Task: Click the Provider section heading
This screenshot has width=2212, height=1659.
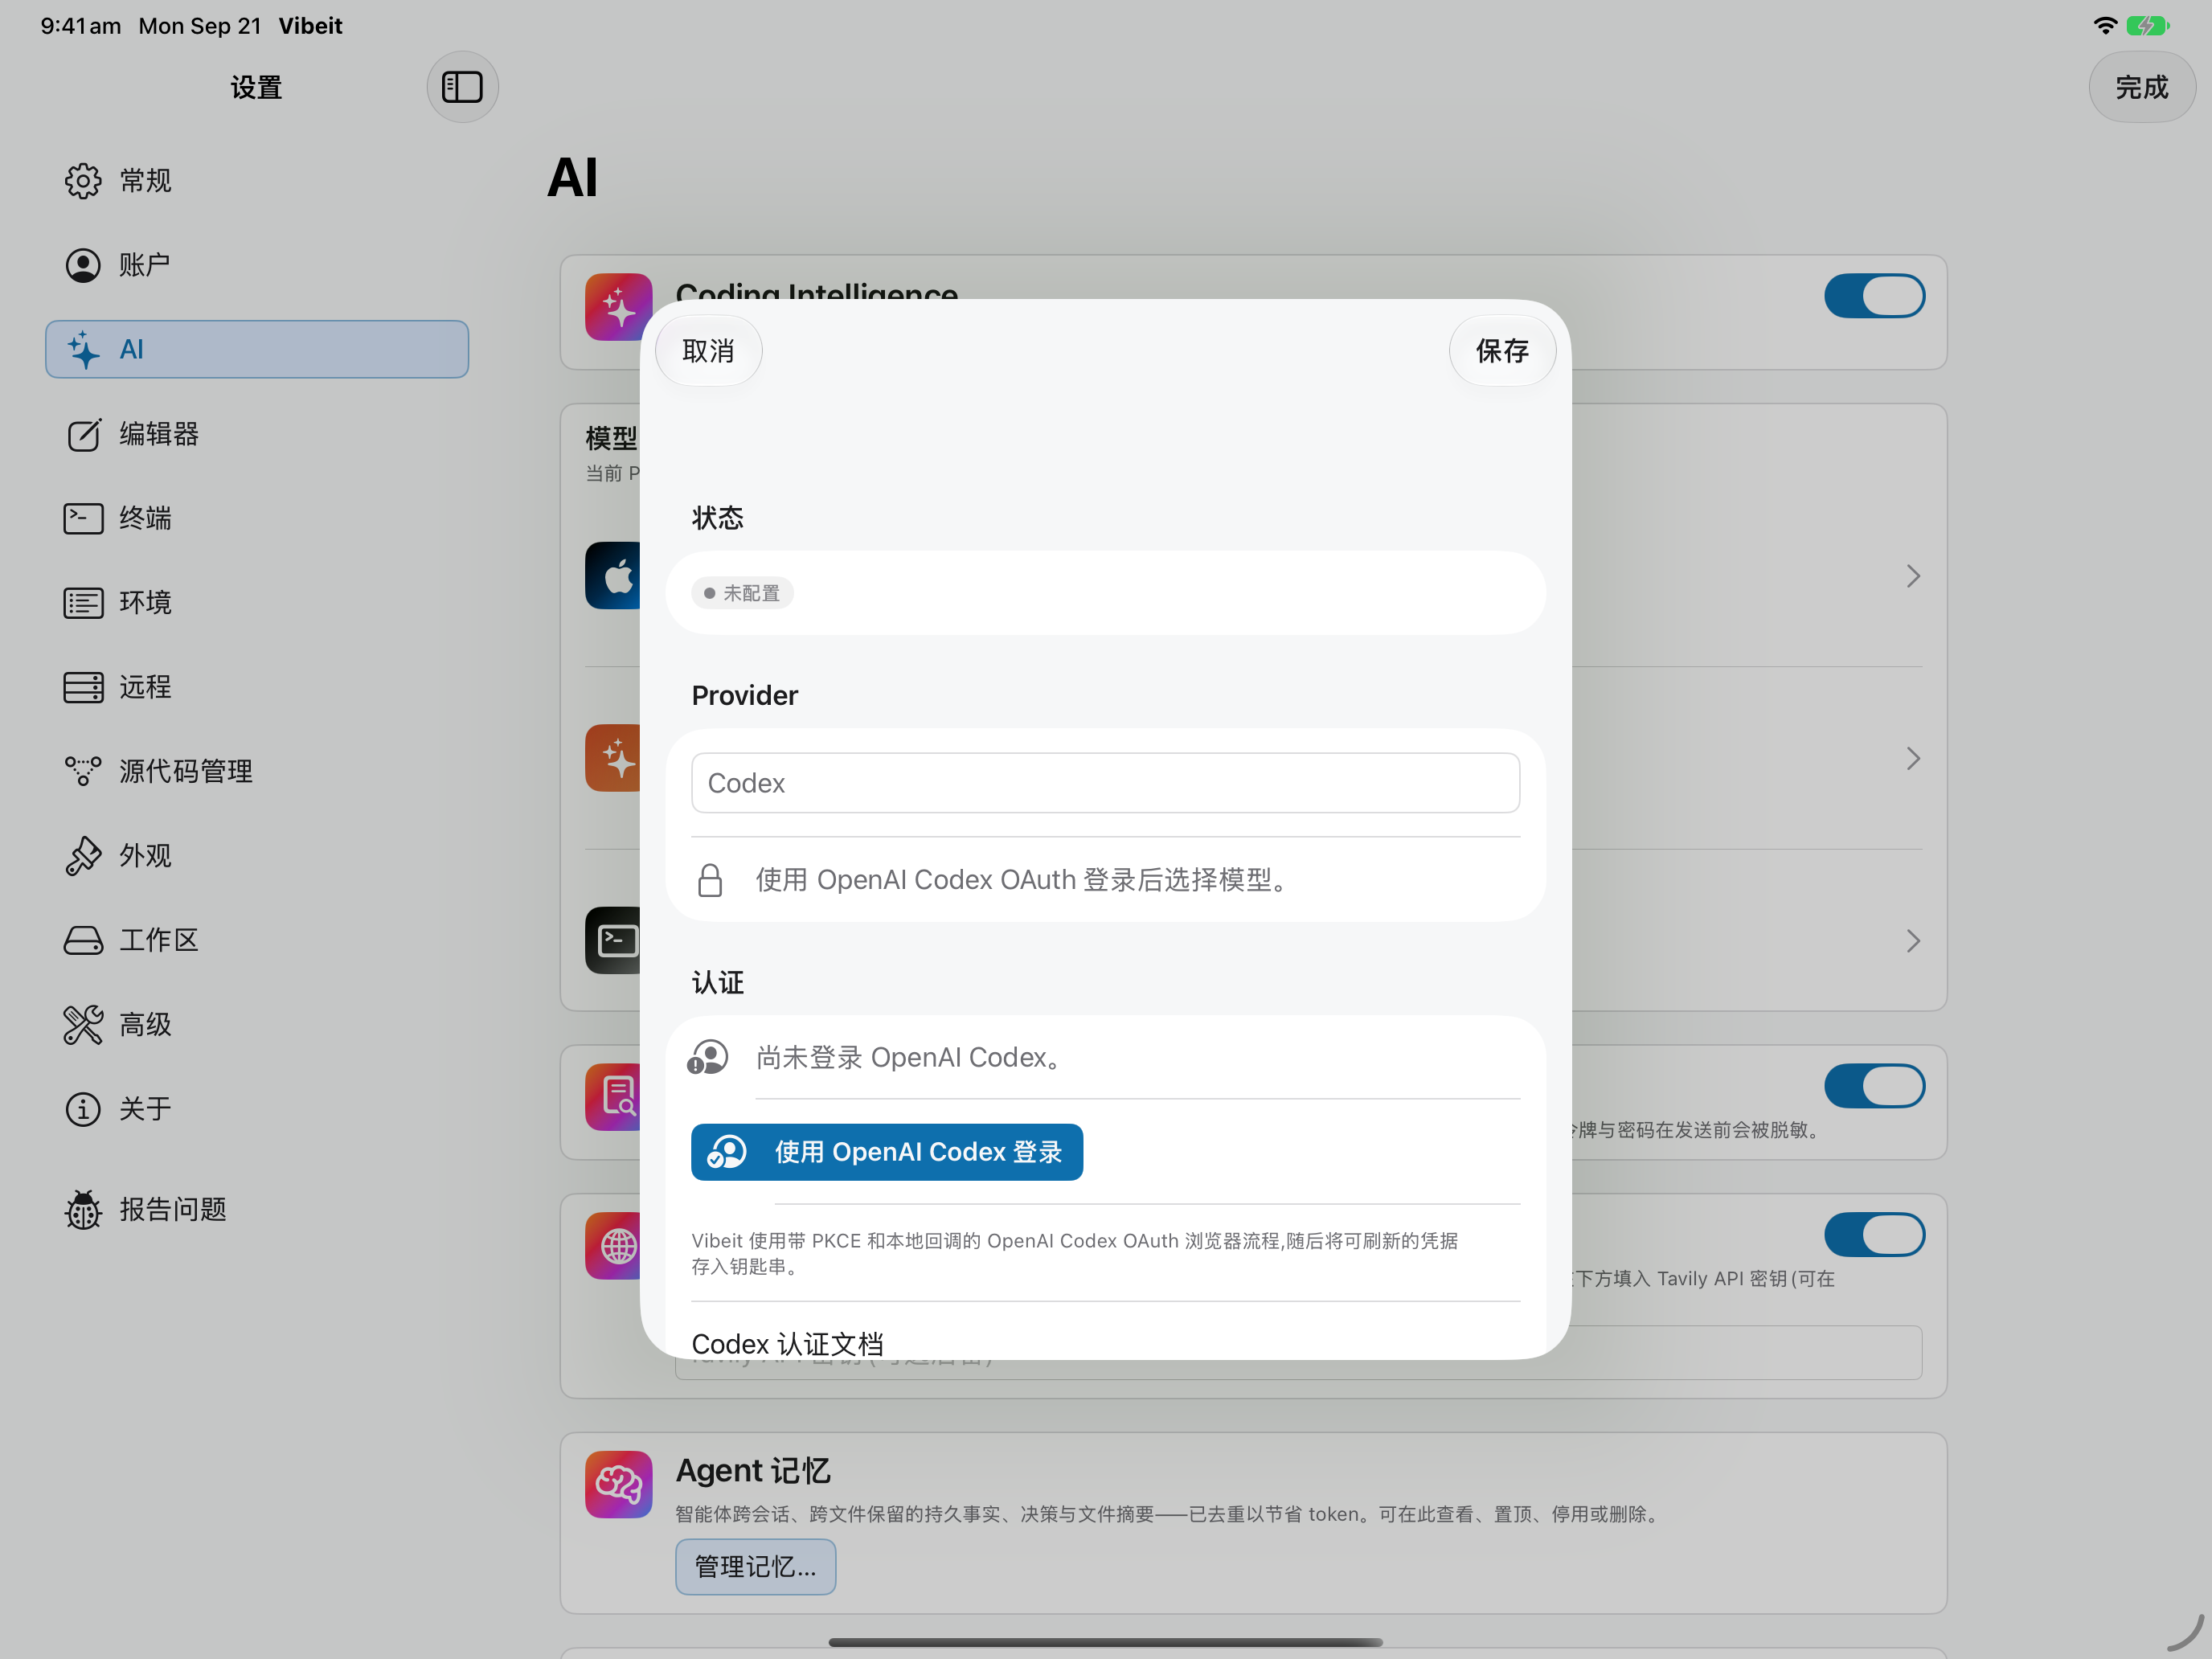Action: 745,696
